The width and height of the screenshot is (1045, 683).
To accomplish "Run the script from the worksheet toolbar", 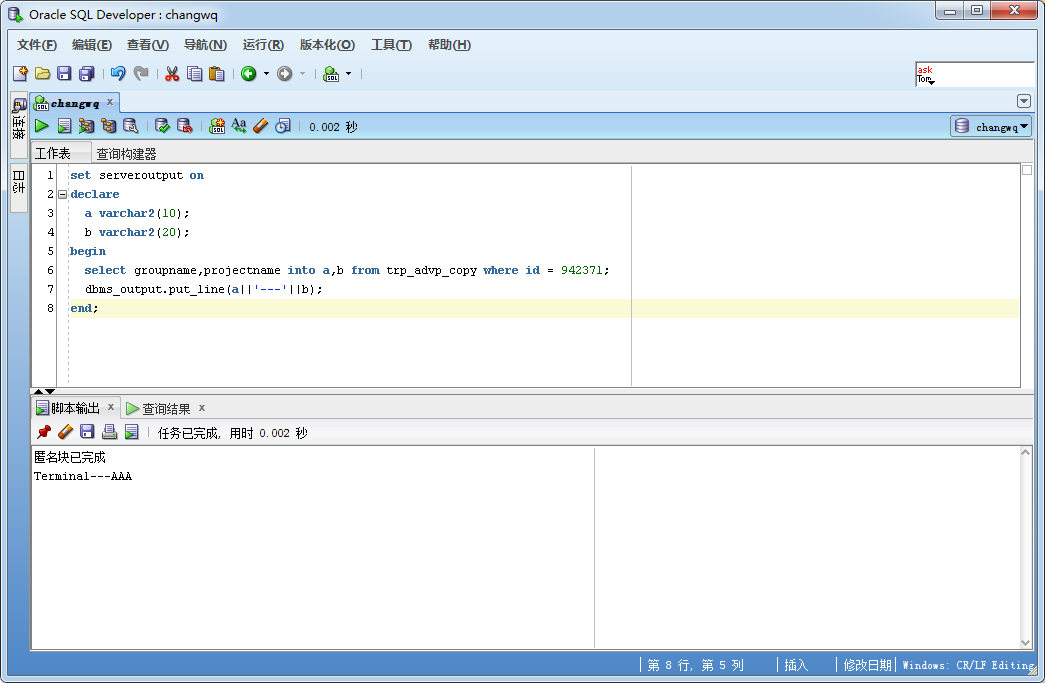I will tap(64, 126).
